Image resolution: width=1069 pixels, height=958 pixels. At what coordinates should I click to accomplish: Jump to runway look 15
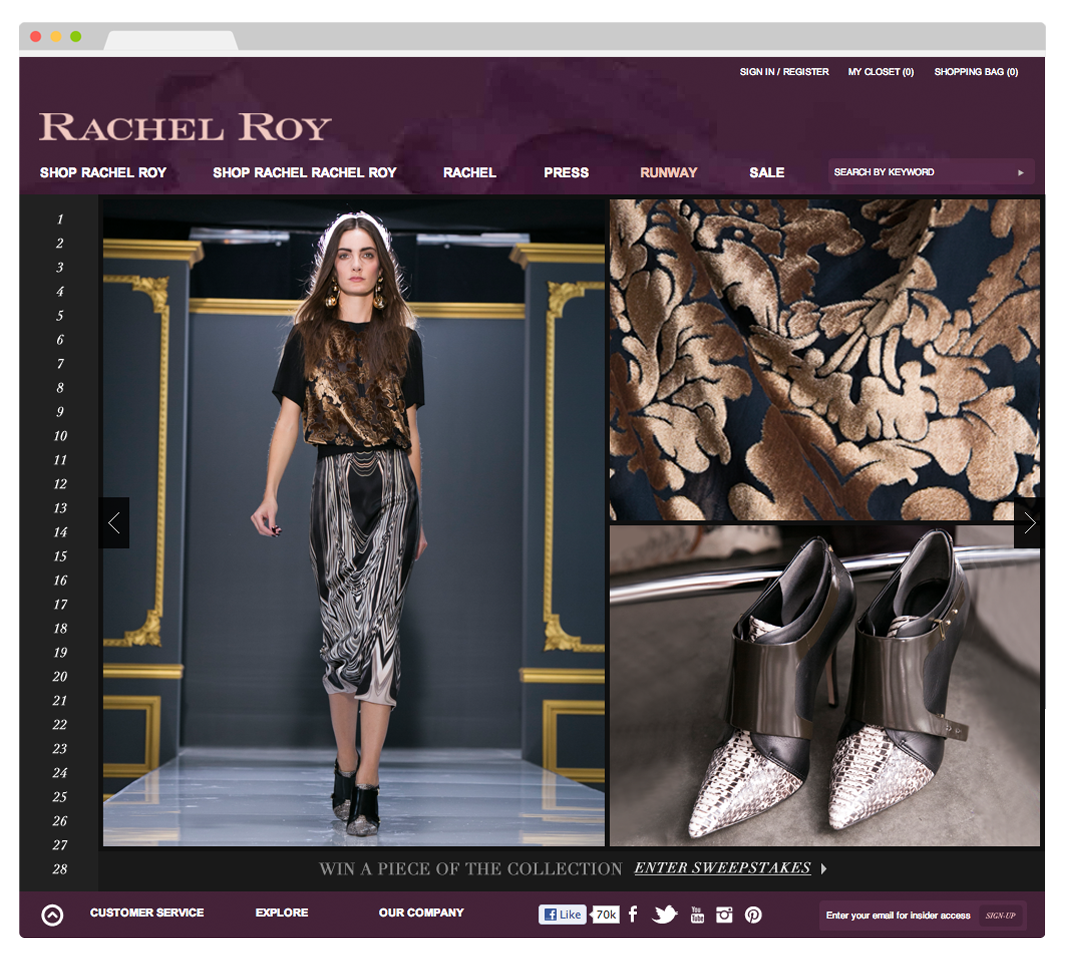click(60, 556)
